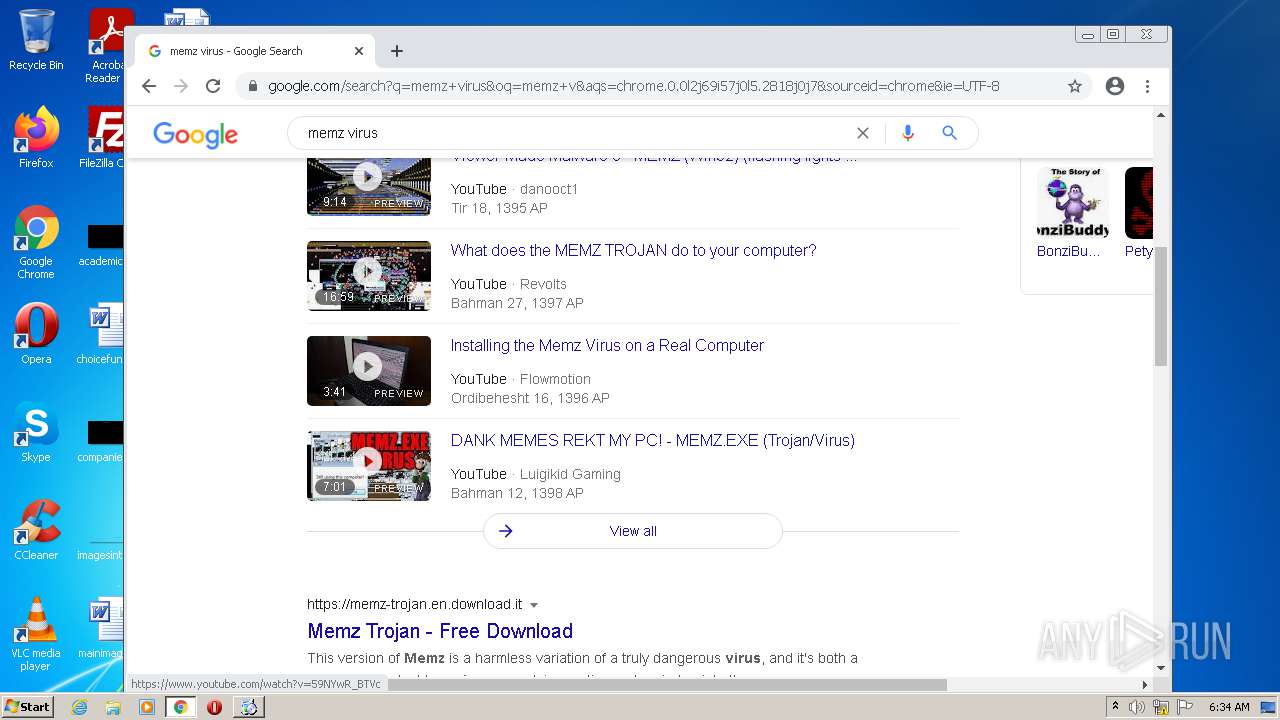The width and height of the screenshot is (1280, 720).
Task: Open media player icon on taskbar
Action: pos(147,707)
